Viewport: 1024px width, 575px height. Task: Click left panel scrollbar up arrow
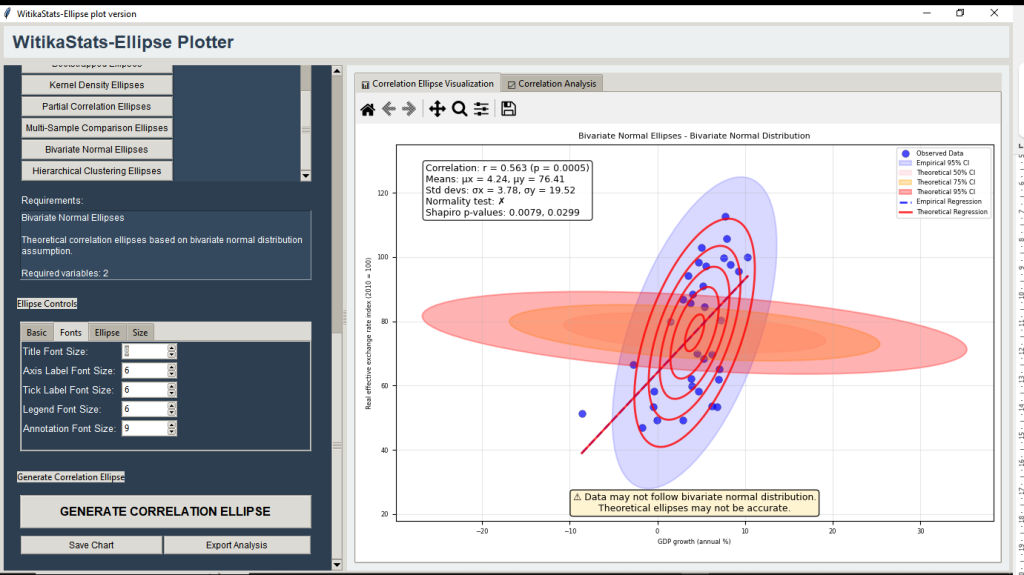pyautogui.click(x=337, y=71)
